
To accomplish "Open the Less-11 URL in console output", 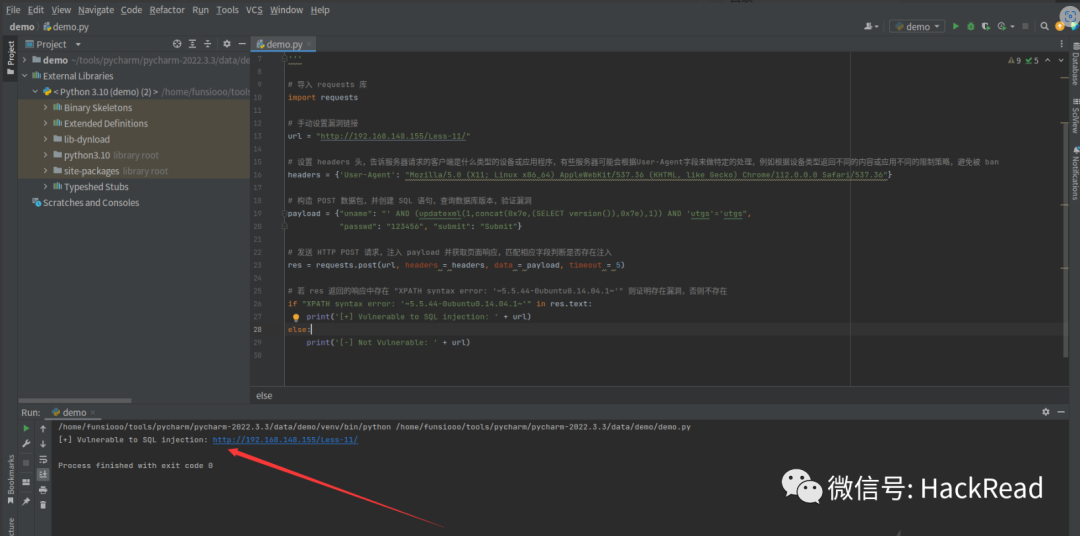I will [285, 440].
